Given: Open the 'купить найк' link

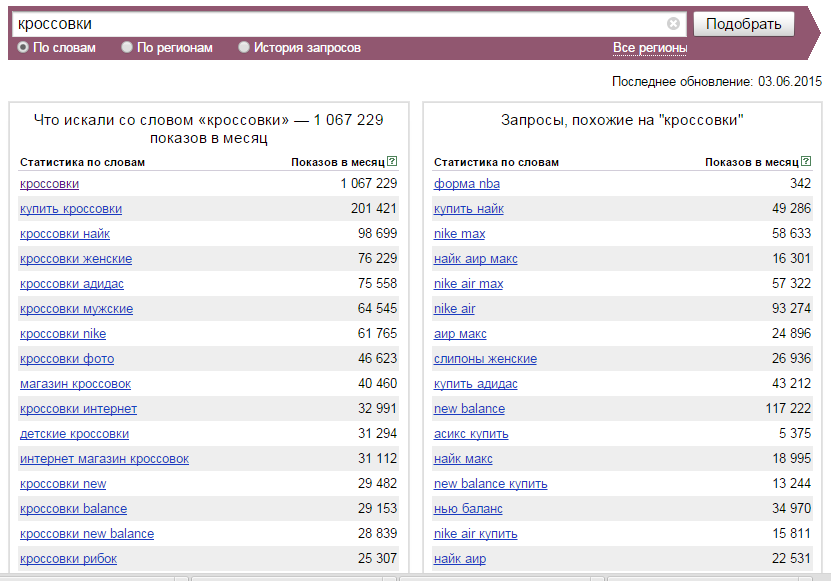Looking at the screenshot, I should point(468,209).
